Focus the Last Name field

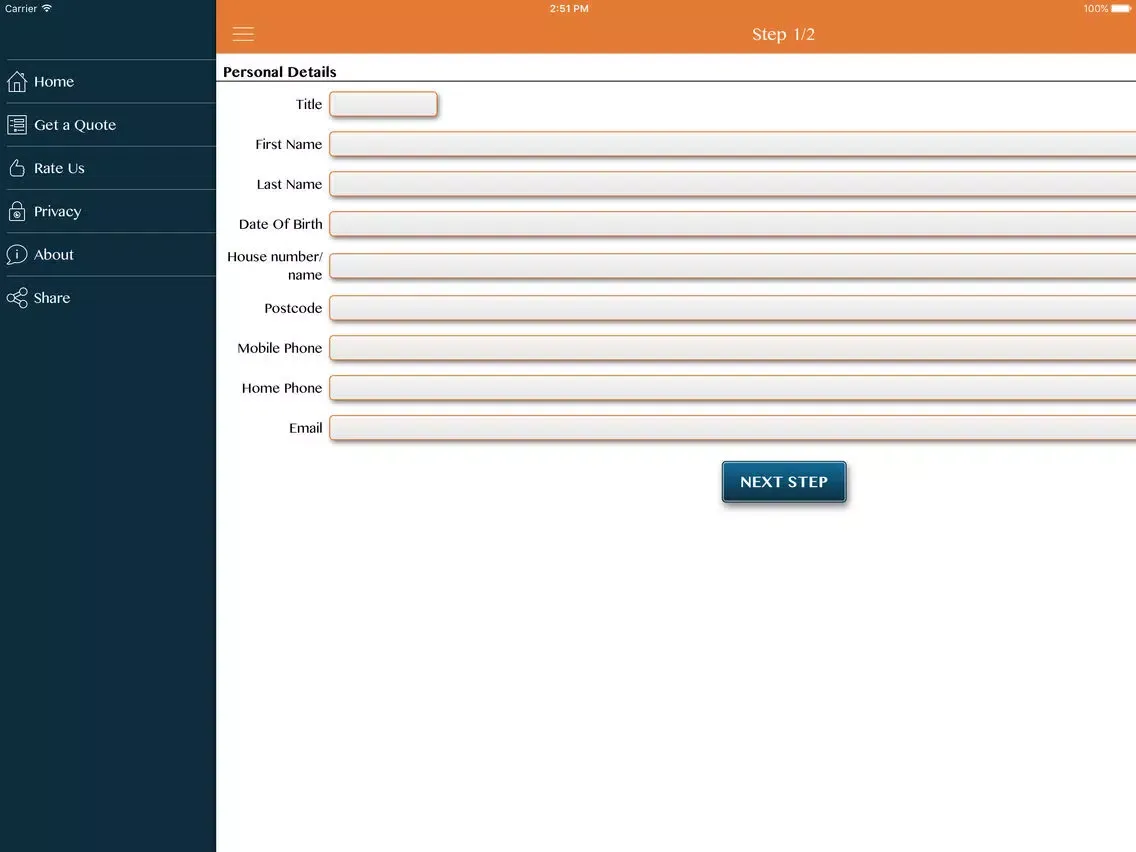pyautogui.click(x=732, y=184)
